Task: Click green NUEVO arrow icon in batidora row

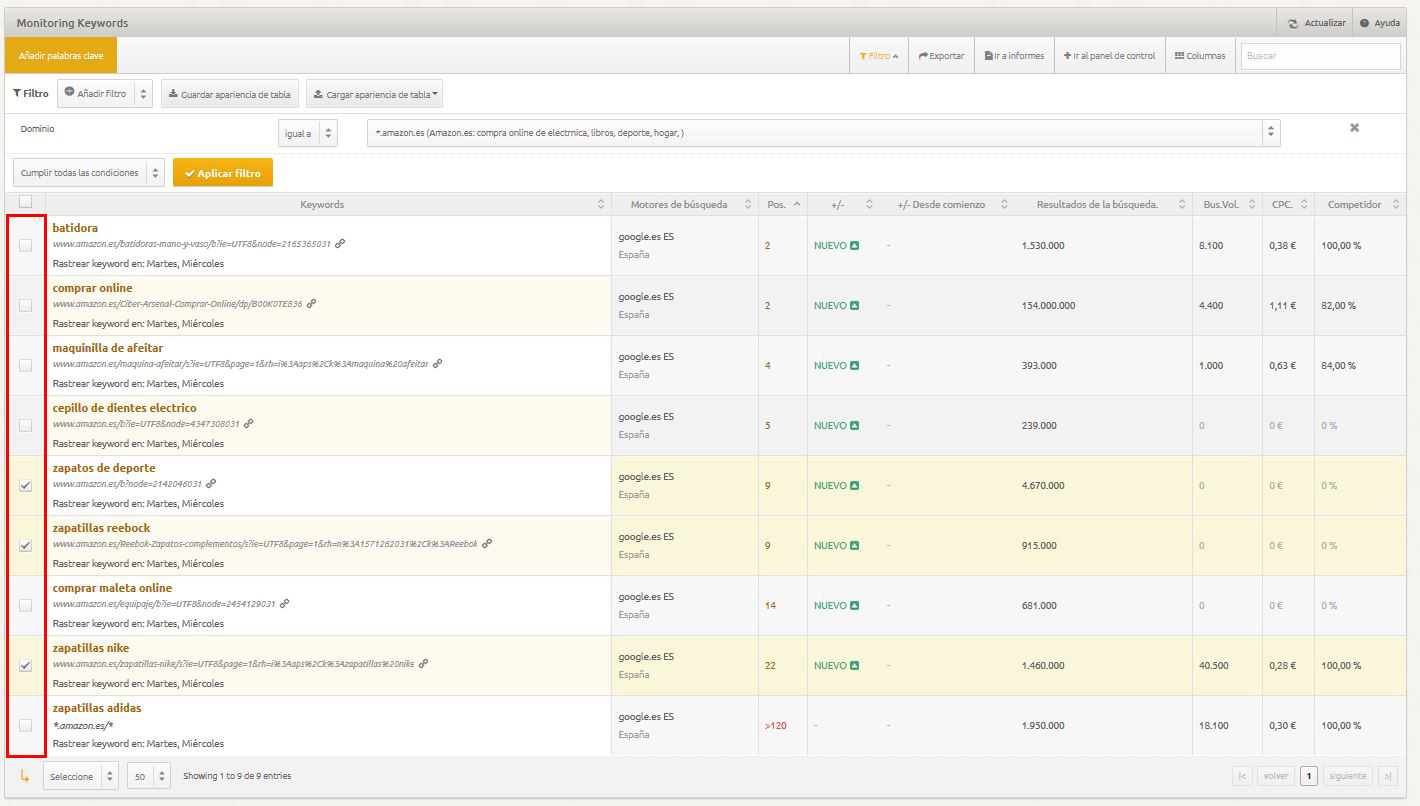Action: (854, 246)
